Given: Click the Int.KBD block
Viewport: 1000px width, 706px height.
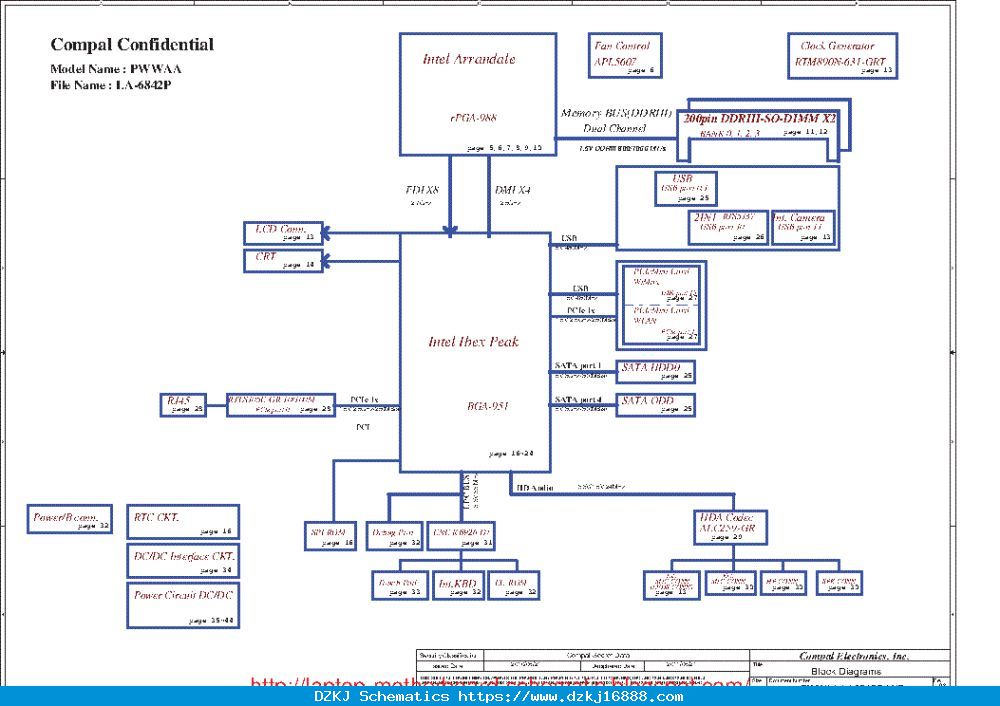Looking at the screenshot, I should (458, 585).
